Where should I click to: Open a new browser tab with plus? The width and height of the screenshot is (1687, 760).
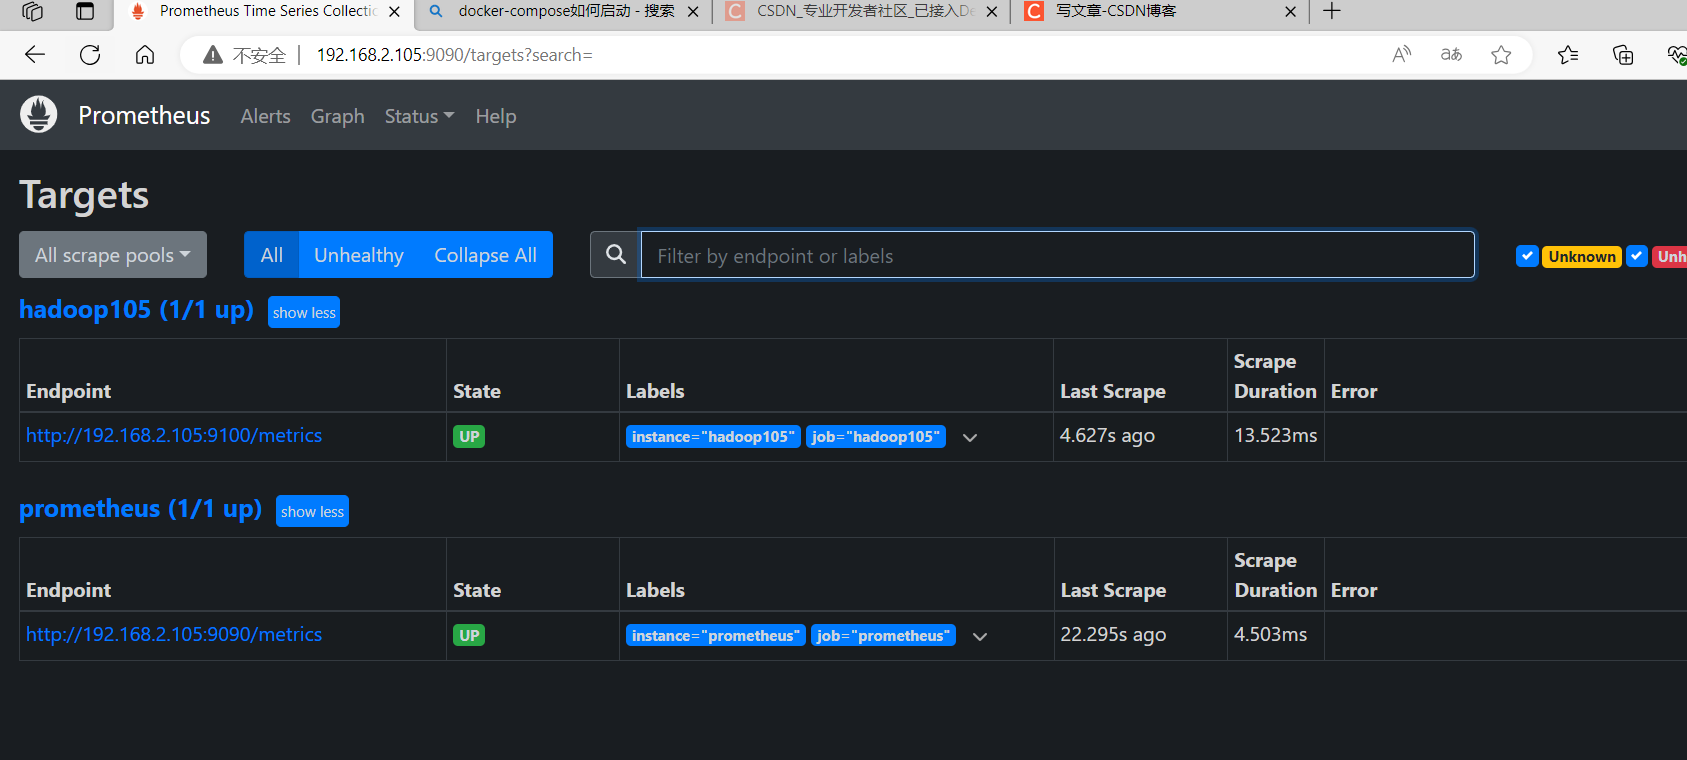point(1331,11)
